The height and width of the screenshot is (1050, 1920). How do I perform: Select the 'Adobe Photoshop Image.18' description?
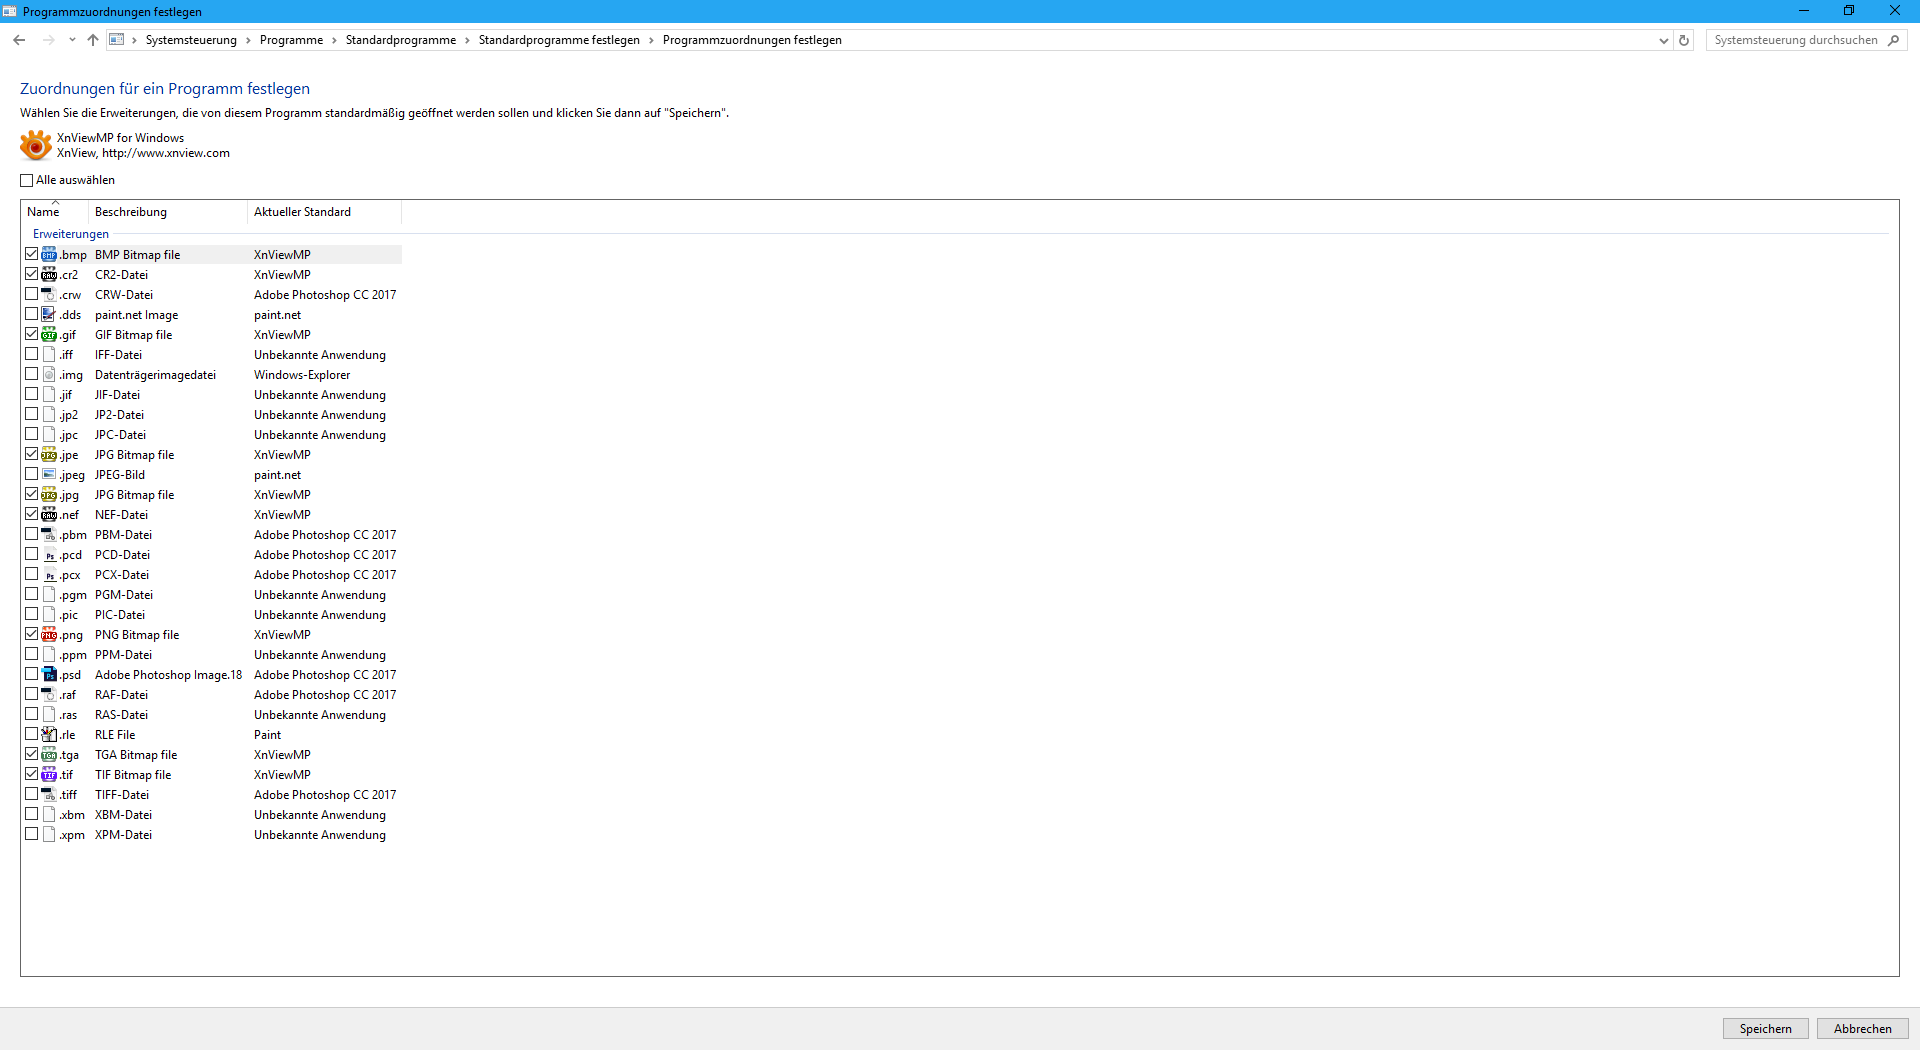pos(168,675)
